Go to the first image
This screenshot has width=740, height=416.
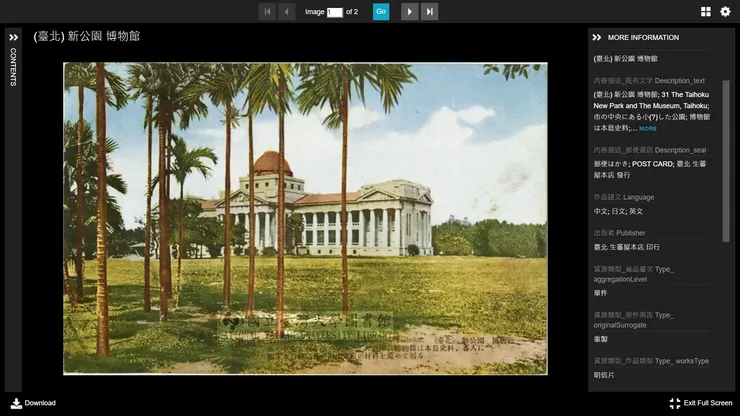click(267, 12)
